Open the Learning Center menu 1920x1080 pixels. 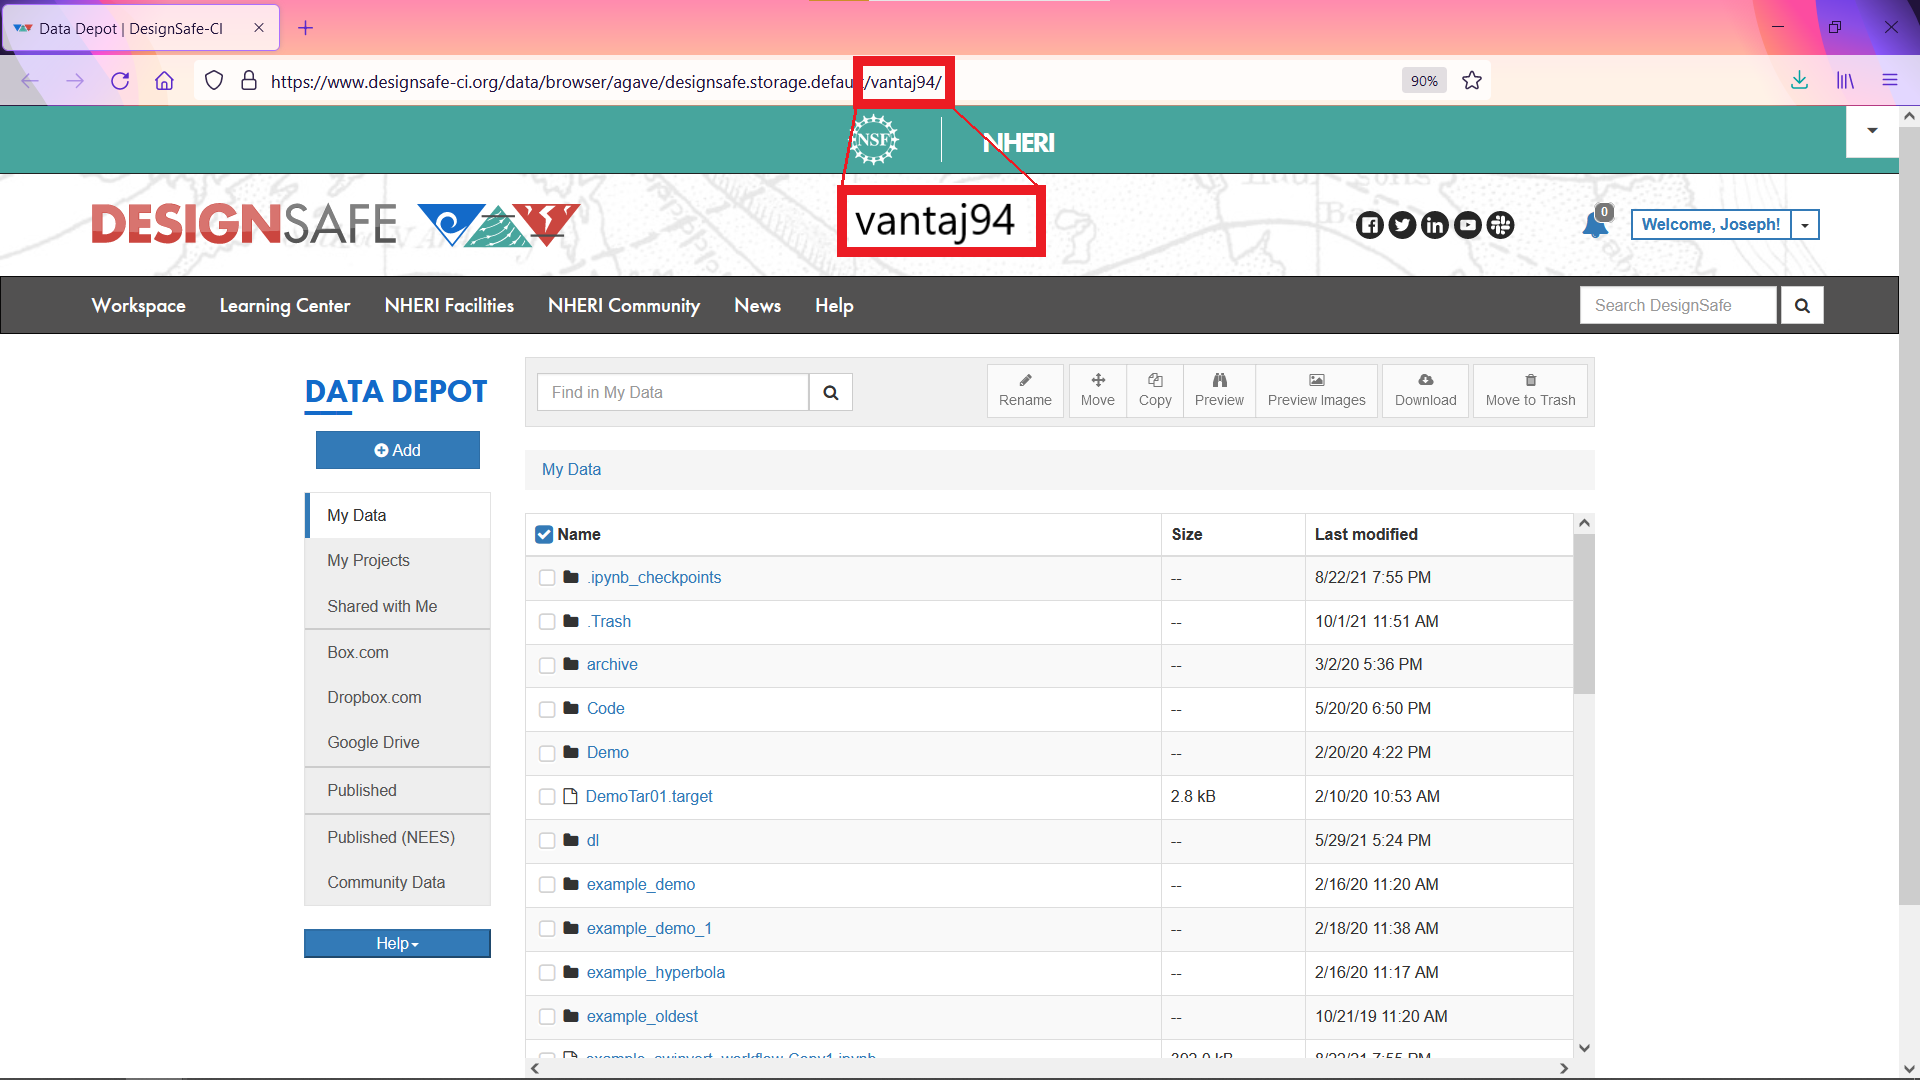click(x=285, y=305)
